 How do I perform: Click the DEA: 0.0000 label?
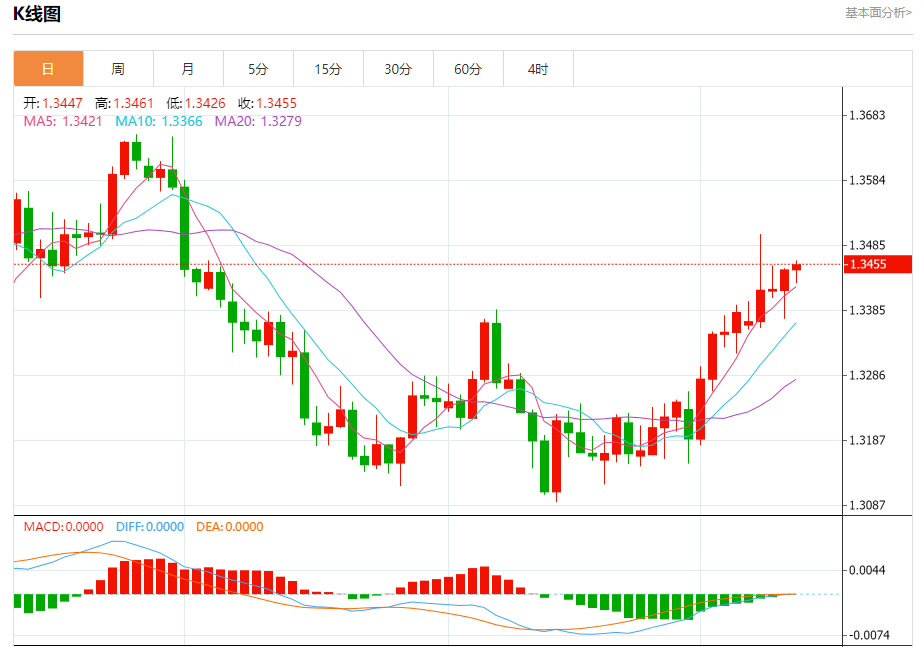click(x=230, y=527)
